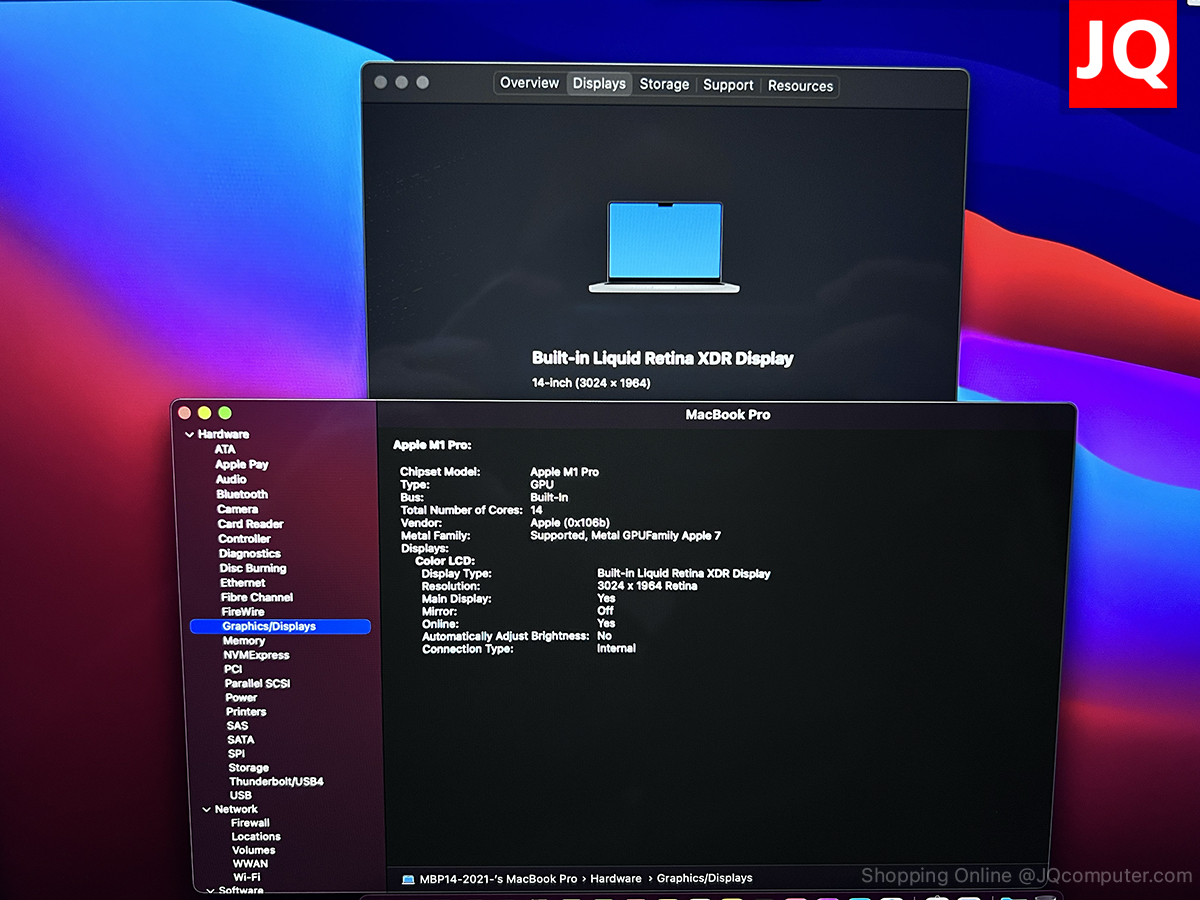
Task: Click the Display Type value in System Information
Action: point(684,574)
